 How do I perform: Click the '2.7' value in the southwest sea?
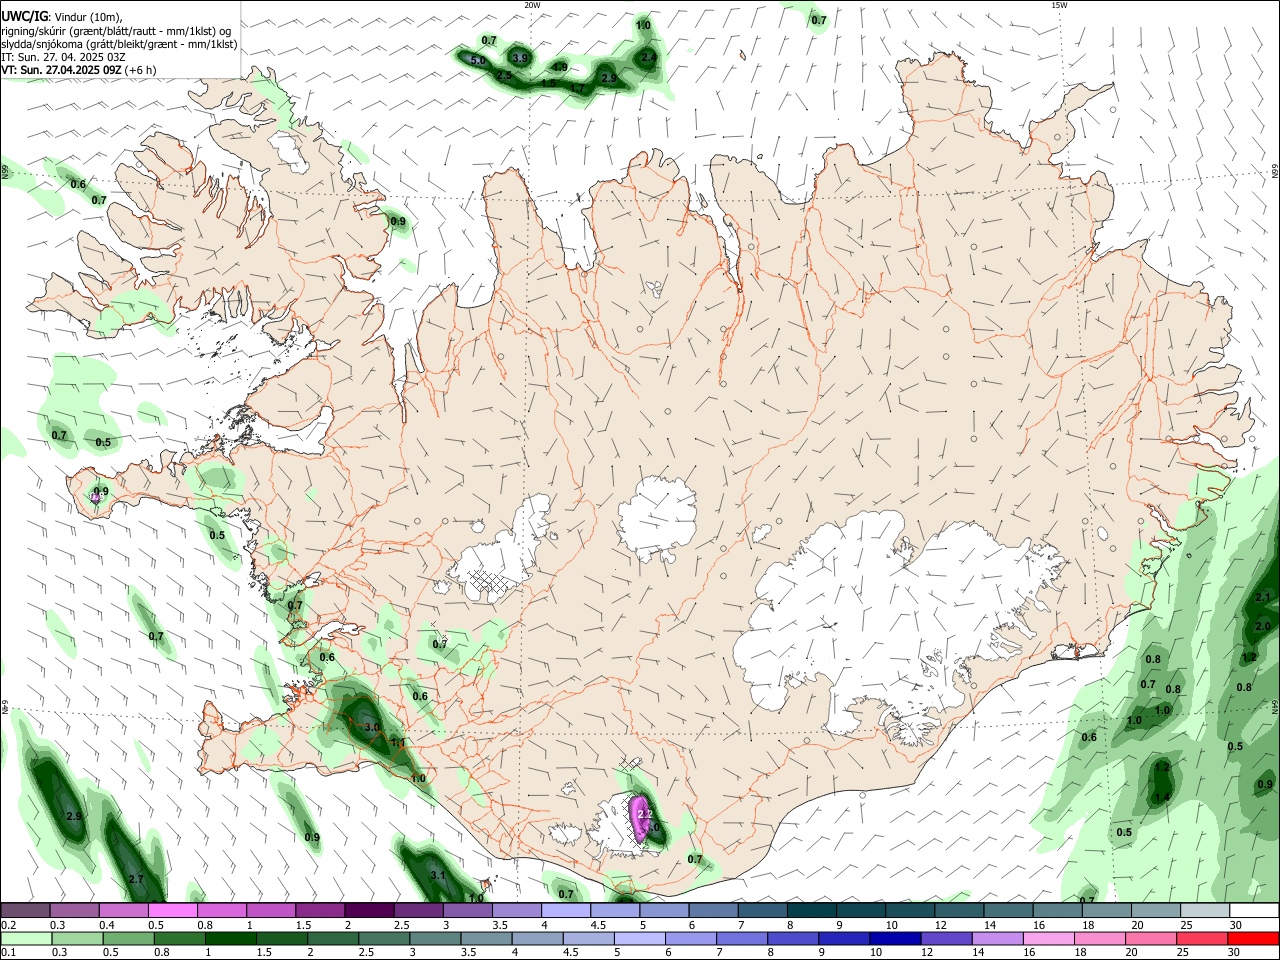point(137,879)
